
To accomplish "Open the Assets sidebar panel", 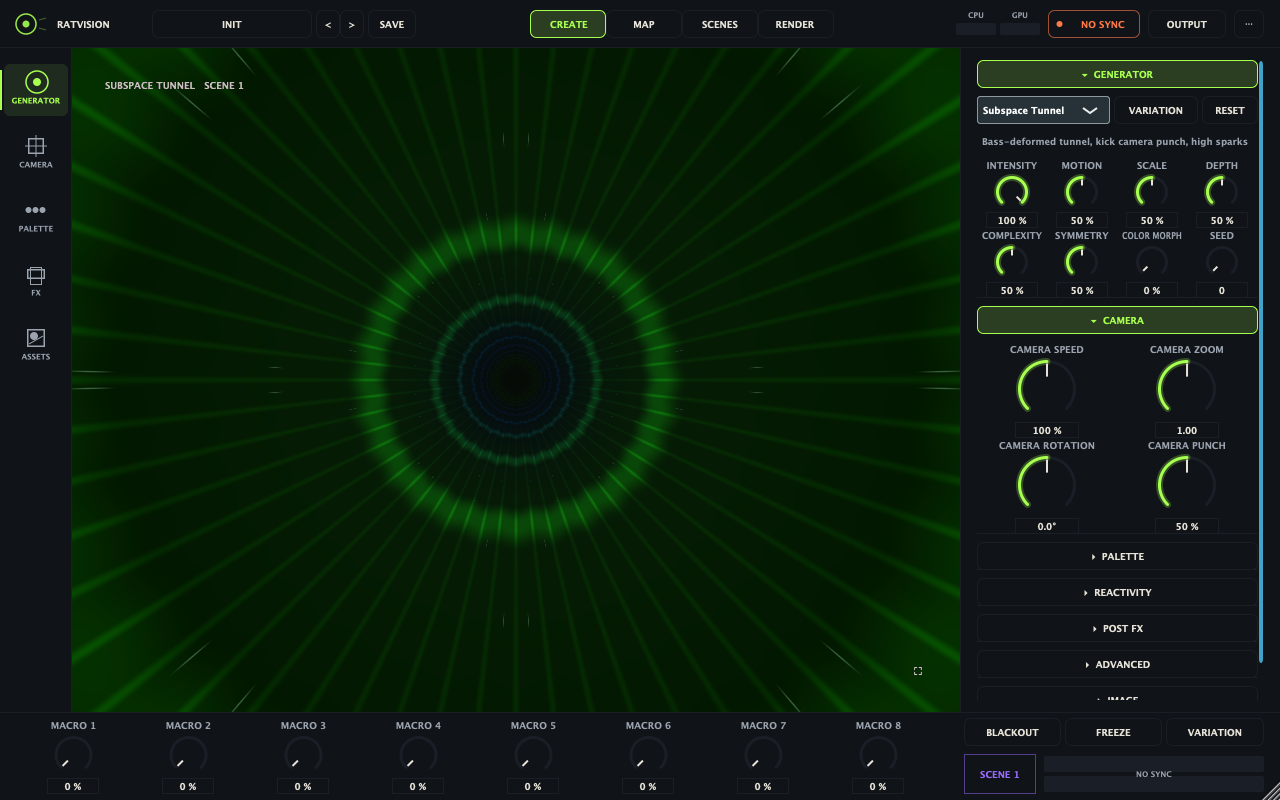I will pos(36,345).
